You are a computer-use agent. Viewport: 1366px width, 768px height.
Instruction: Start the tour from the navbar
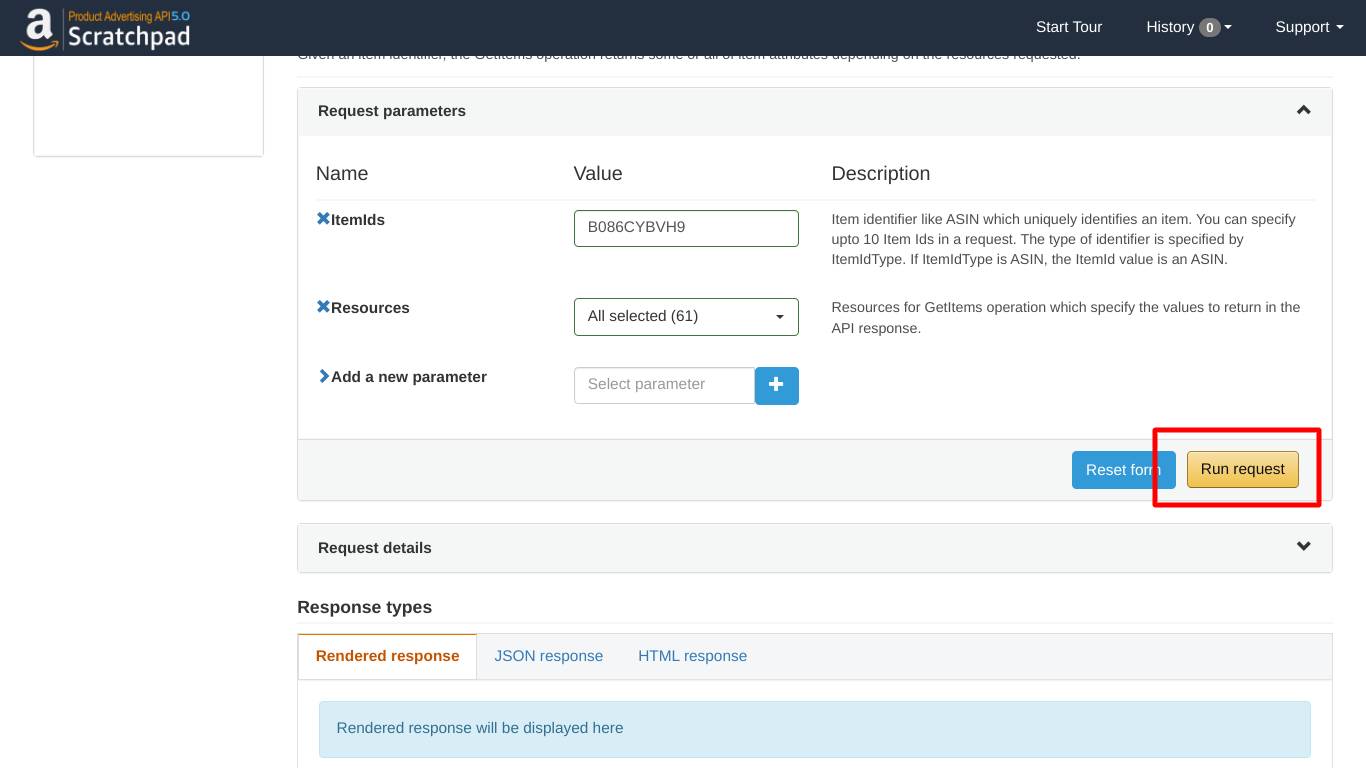tap(1069, 27)
